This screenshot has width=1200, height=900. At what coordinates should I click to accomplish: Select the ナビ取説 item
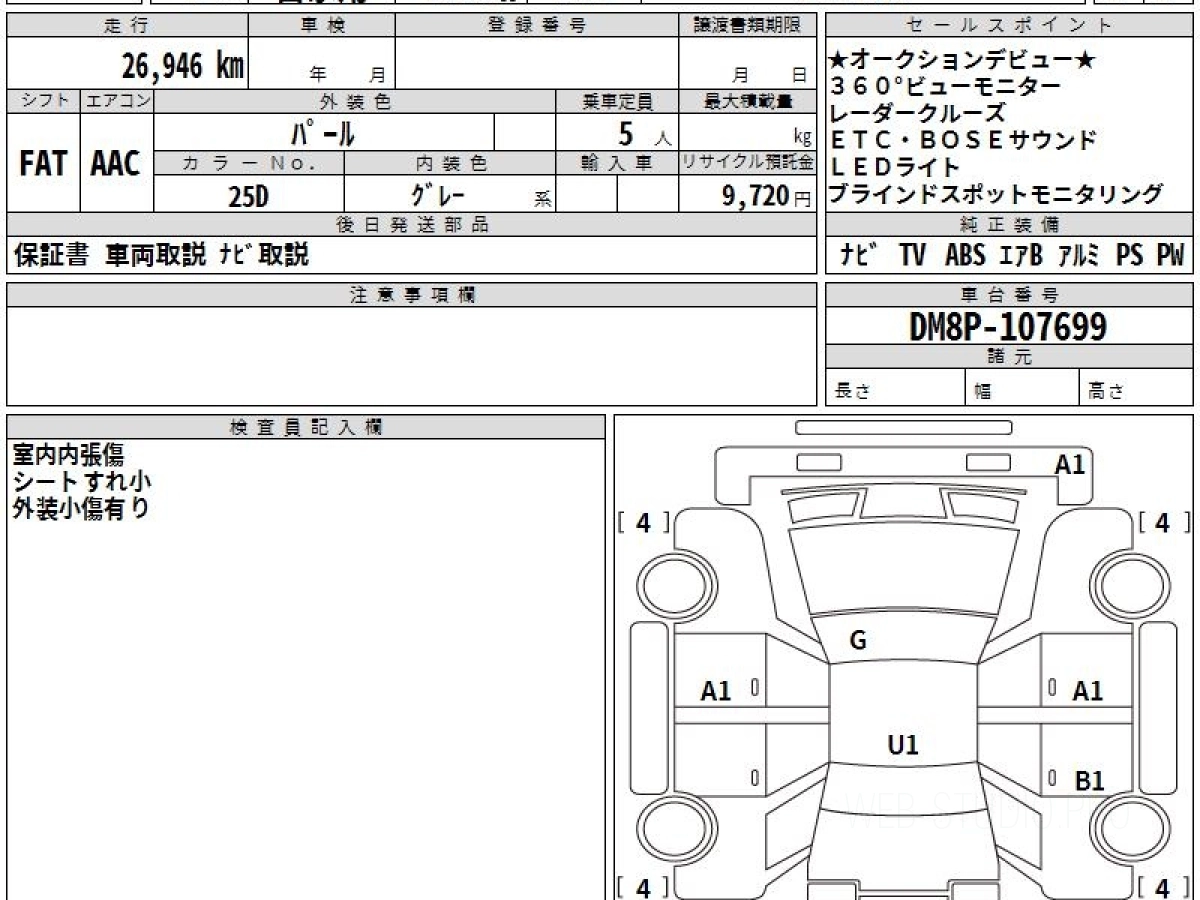click(x=264, y=255)
